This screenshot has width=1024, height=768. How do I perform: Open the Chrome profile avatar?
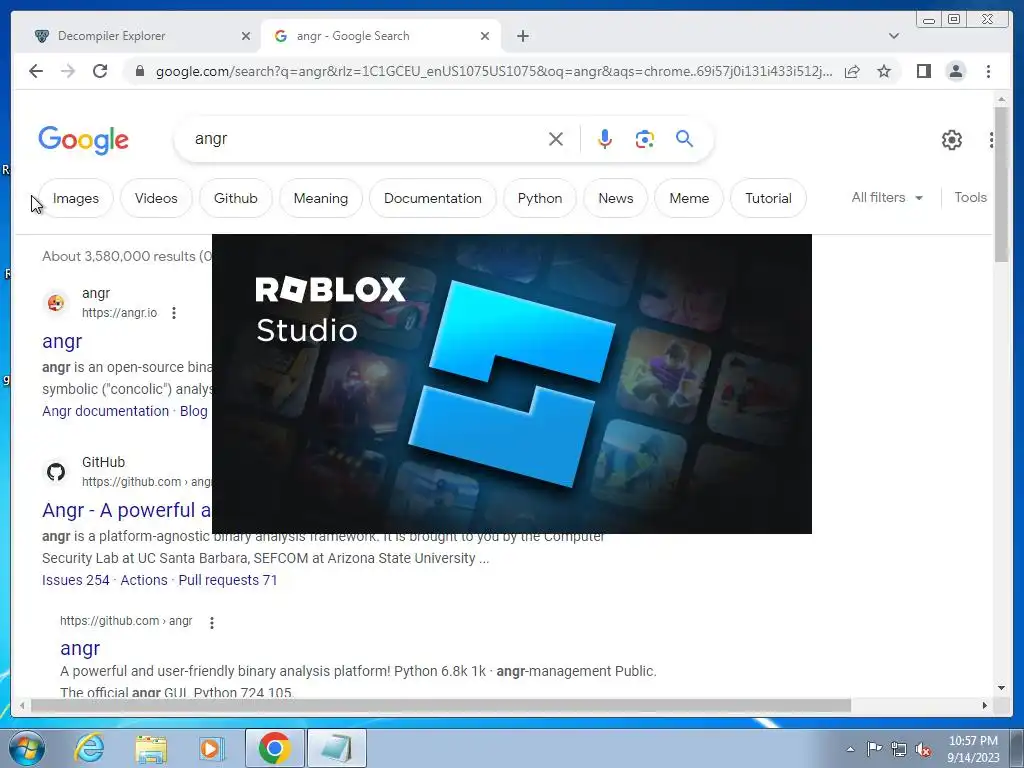pyautogui.click(x=956, y=71)
